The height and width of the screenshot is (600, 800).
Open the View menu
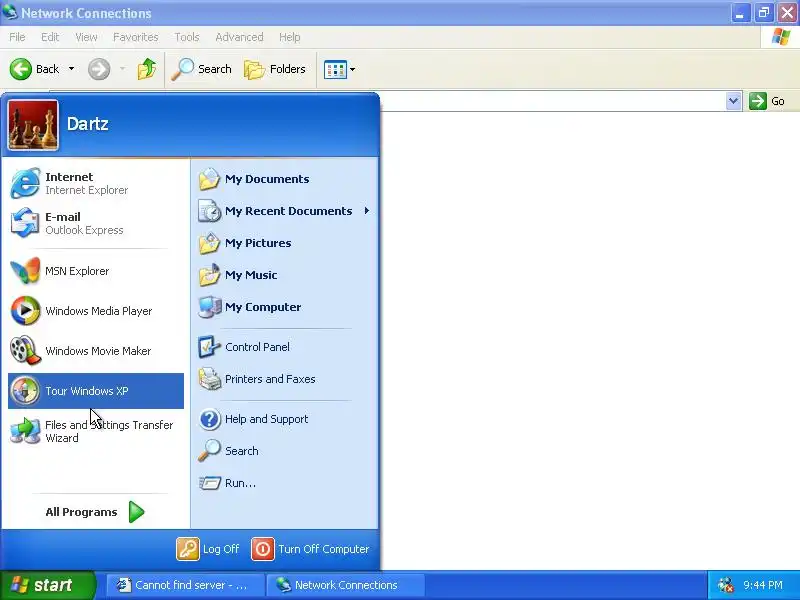pos(86,37)
